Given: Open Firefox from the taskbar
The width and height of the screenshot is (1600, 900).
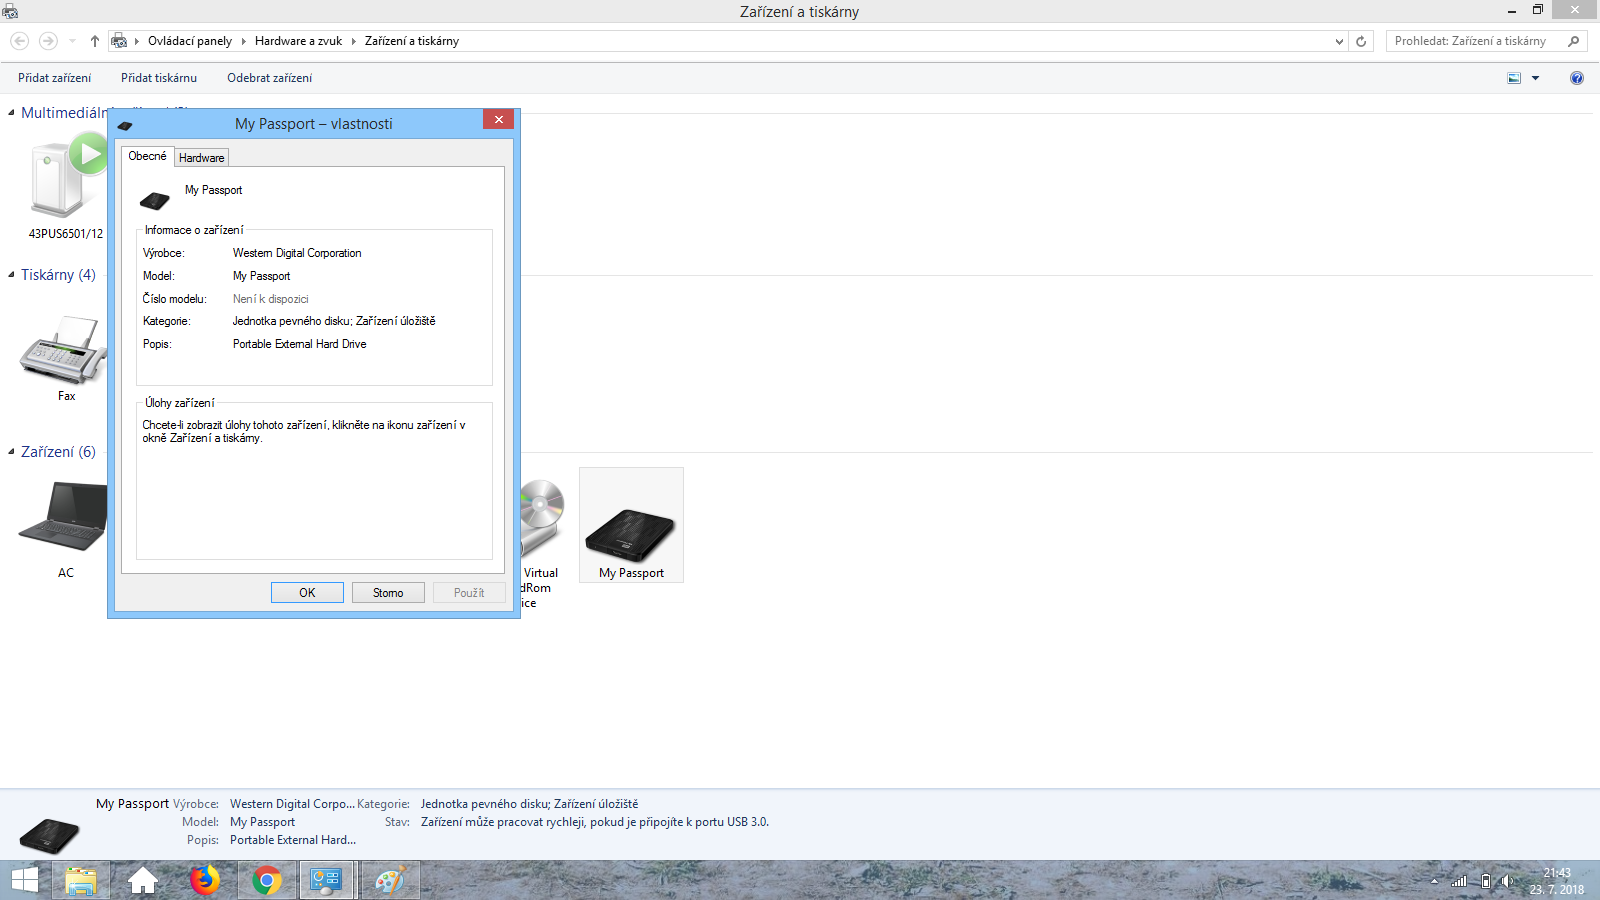Looking at the screenshot, I should [205, 881].
